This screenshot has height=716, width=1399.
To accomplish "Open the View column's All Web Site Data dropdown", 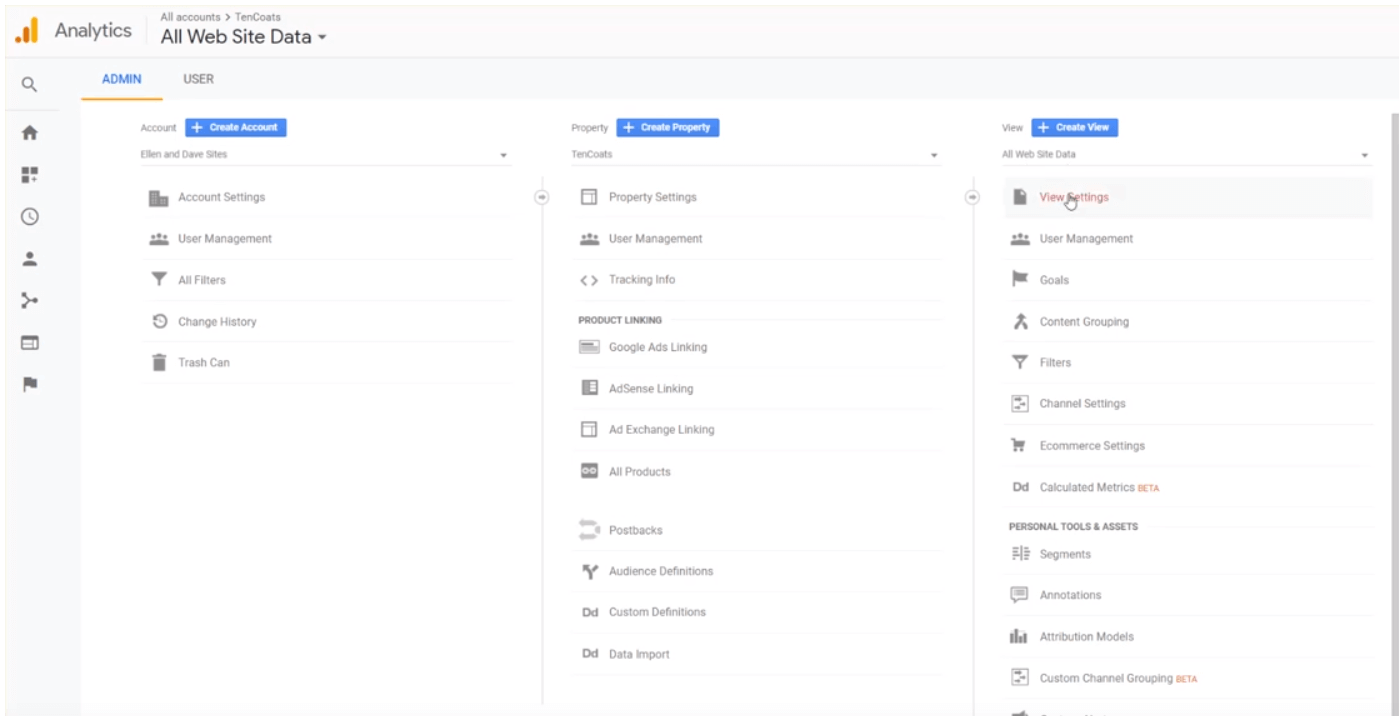I will [x=1187, y=155].
